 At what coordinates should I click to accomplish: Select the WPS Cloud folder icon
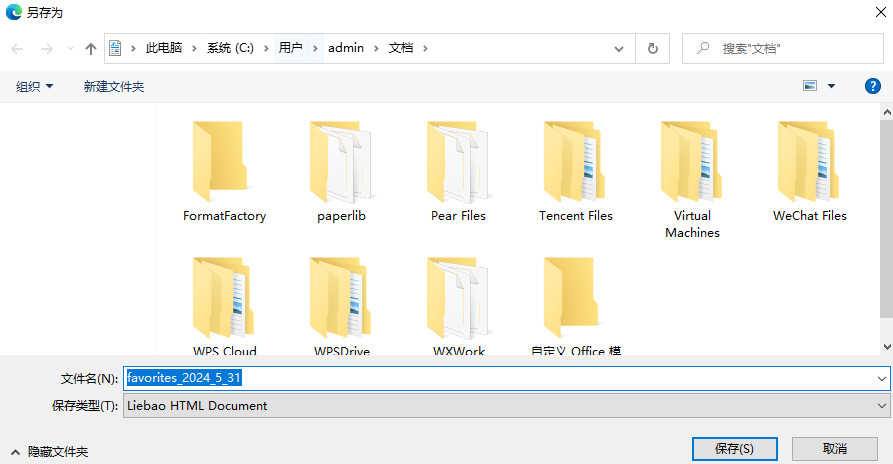pyautogui.click(x=223, y=298)
